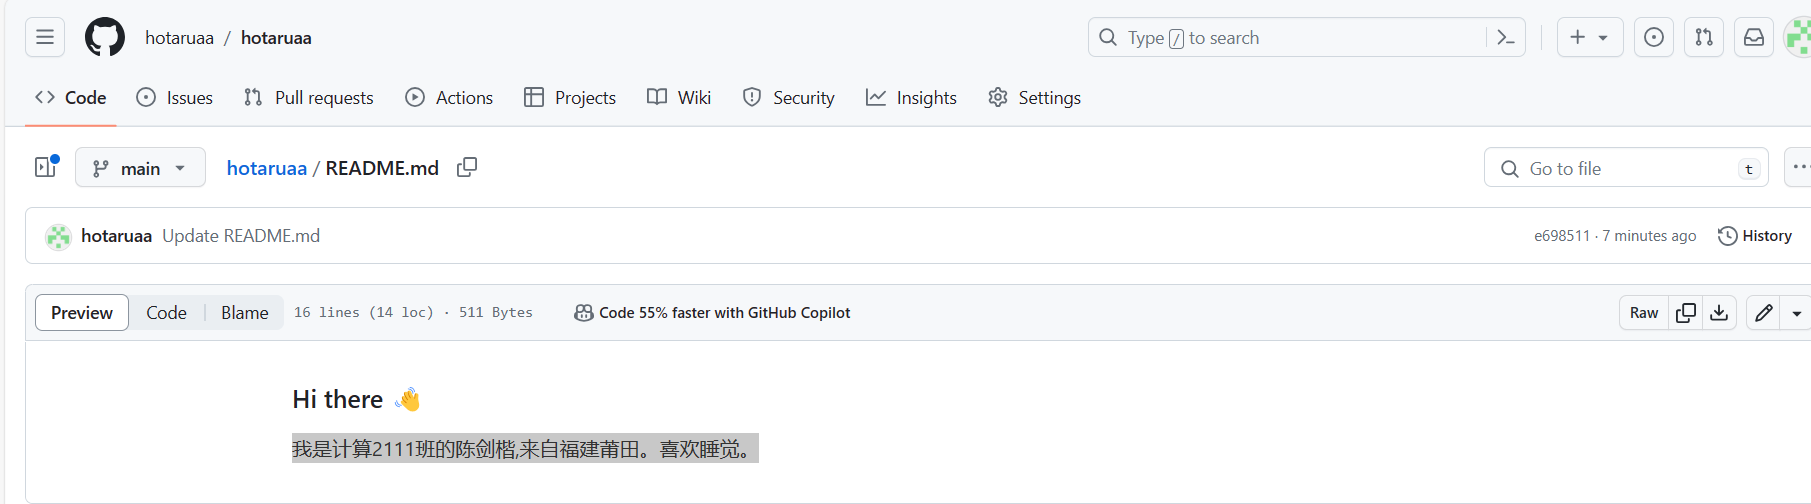This screenshot has width=1811, height=504.
Task: Open pull requests icon in header
Action: click(x=1704, y=38)
